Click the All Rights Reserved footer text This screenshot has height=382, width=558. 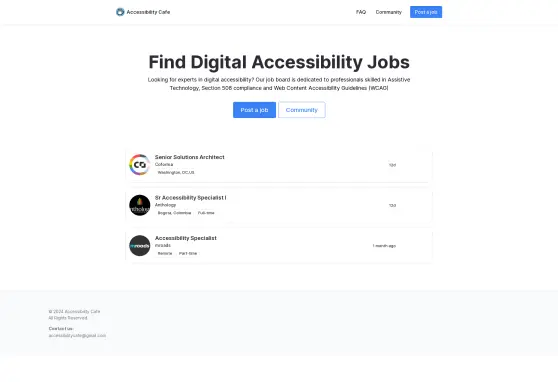(68, 318)
